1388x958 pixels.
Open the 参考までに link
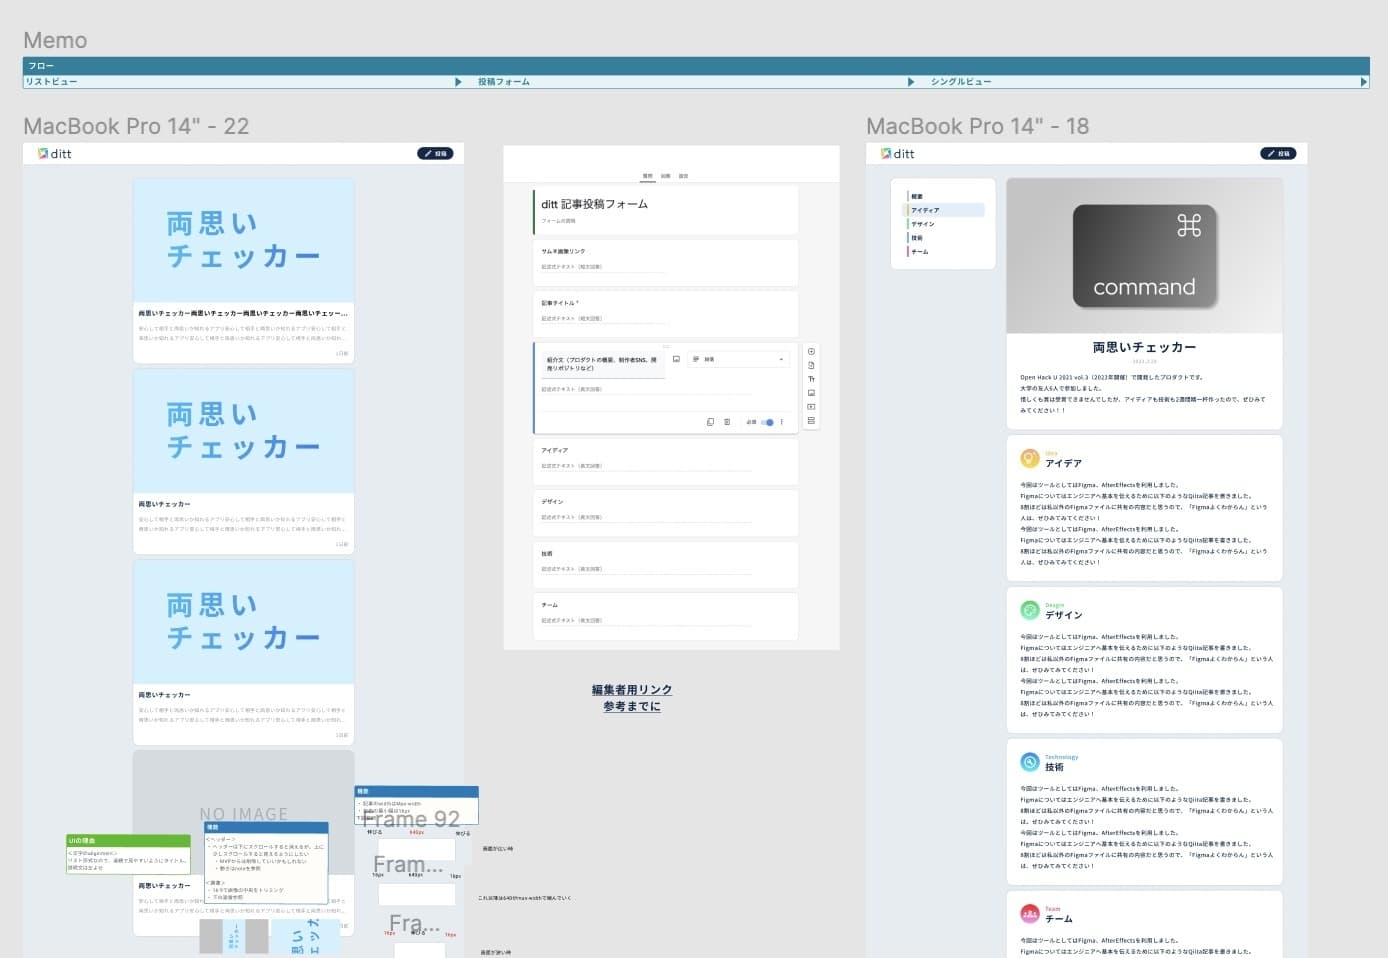point(631,706)
